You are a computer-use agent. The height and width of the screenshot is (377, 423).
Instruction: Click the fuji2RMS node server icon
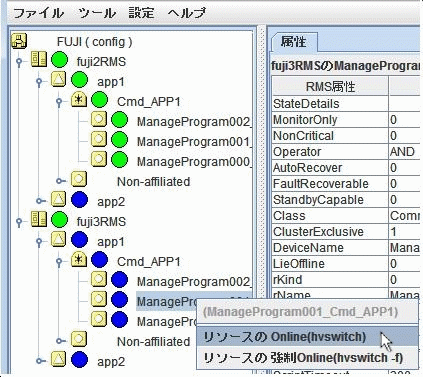39,60
